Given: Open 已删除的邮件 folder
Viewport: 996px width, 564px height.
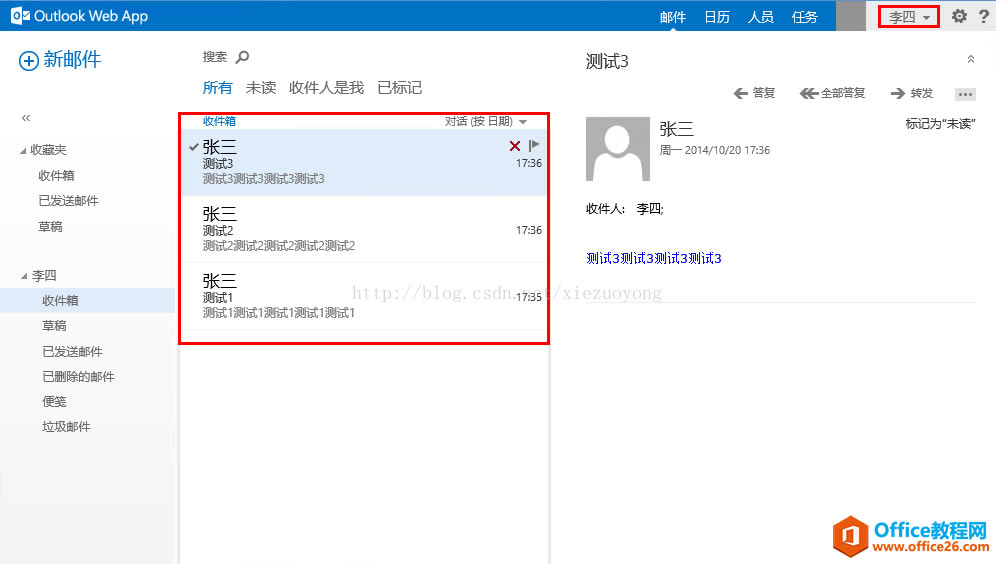Looking at the screenshot, I should click(78, 377).
